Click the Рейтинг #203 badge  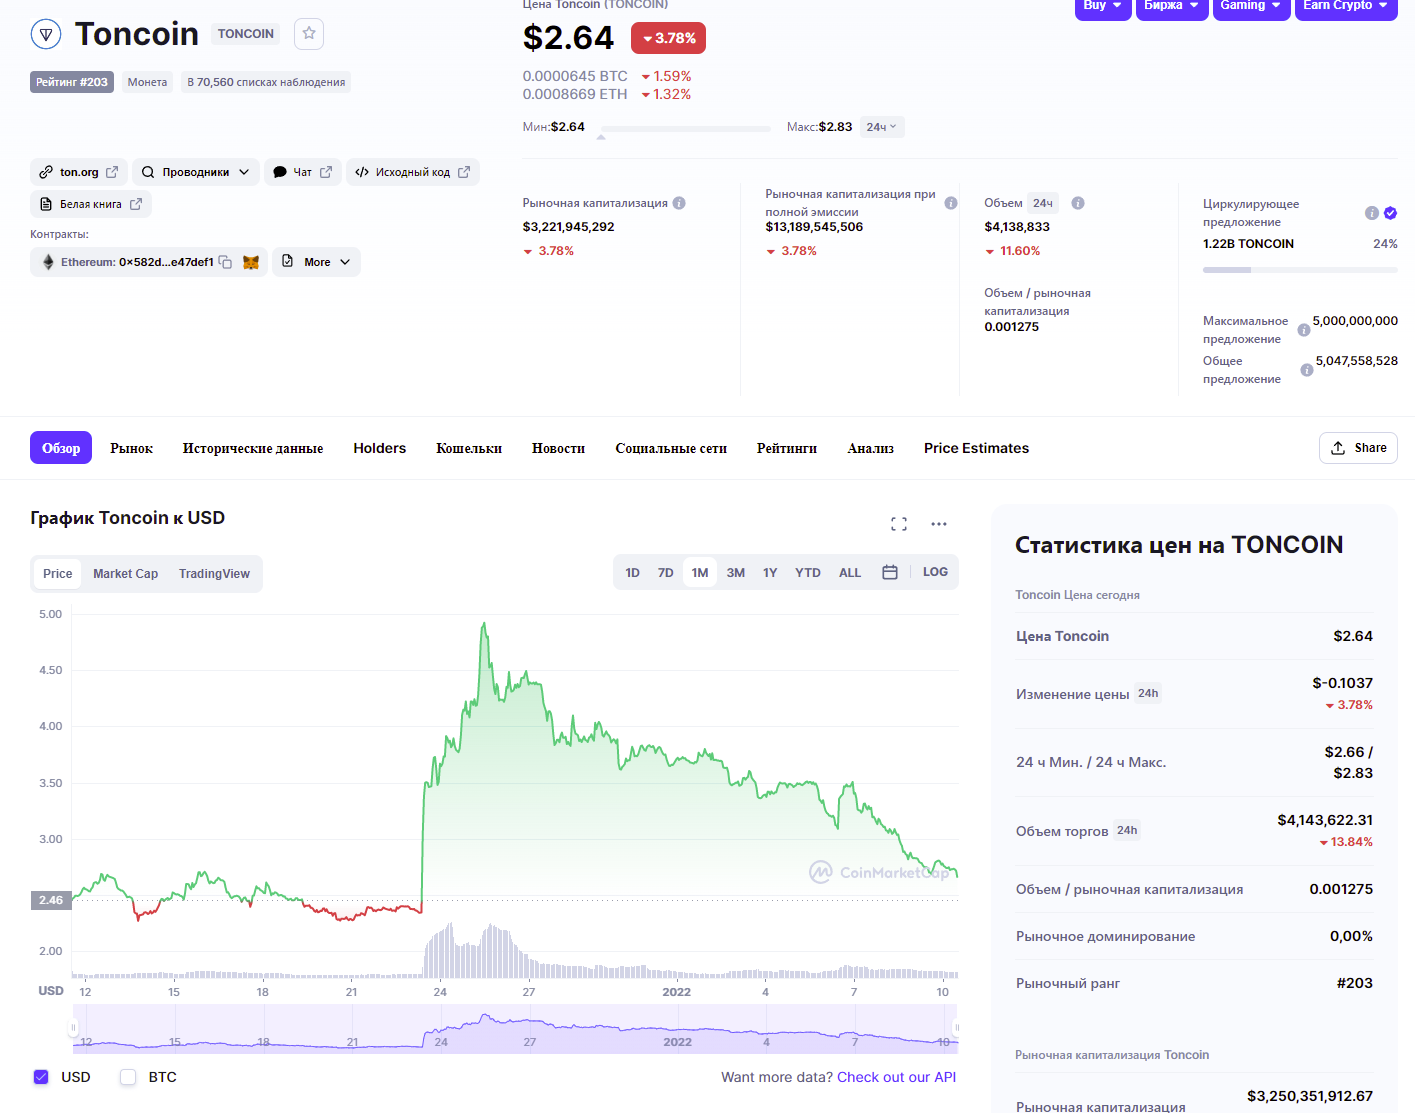pyautogui.click(x=72, y=82)
